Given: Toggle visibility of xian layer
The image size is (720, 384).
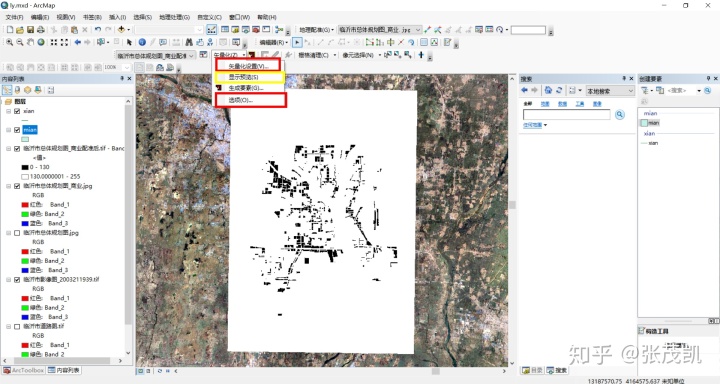Looking at the screenshot, I should (17, 111).
